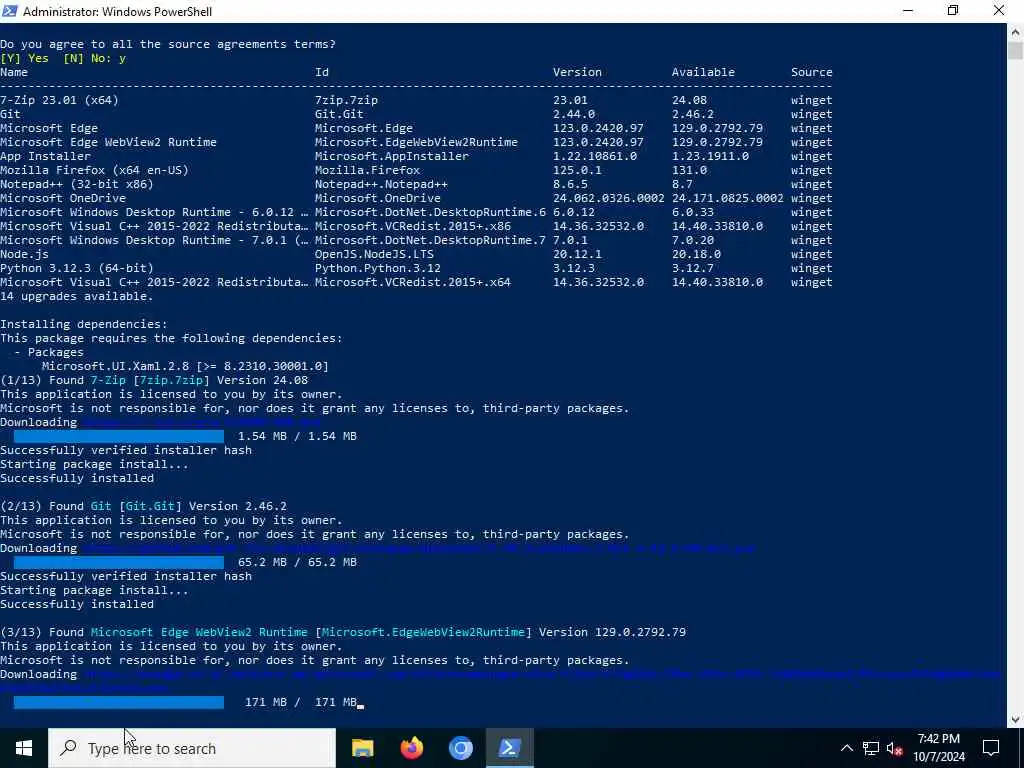Click Python available version '3.12.7'
This screenshot has width=1024, height=768.
click(693, 268)
